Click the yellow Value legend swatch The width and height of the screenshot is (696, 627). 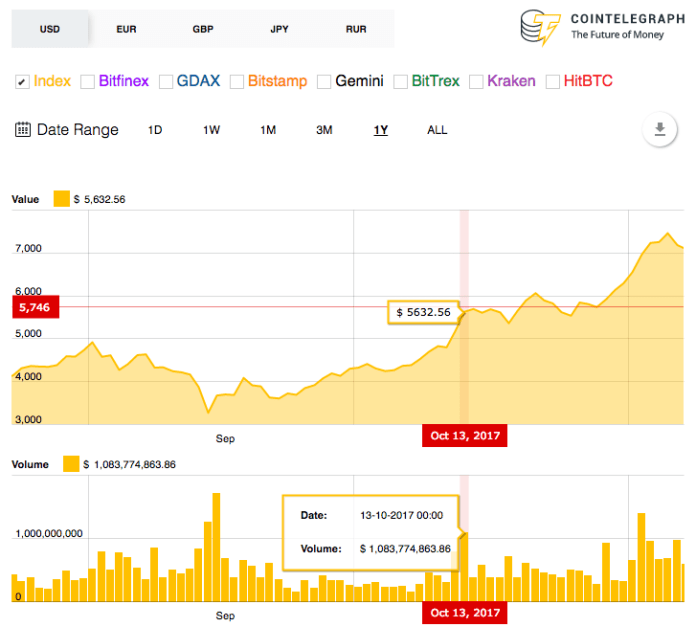(61, 199)
